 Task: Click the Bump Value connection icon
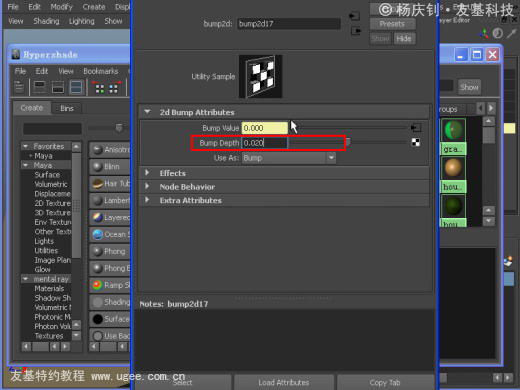[416, 128]
